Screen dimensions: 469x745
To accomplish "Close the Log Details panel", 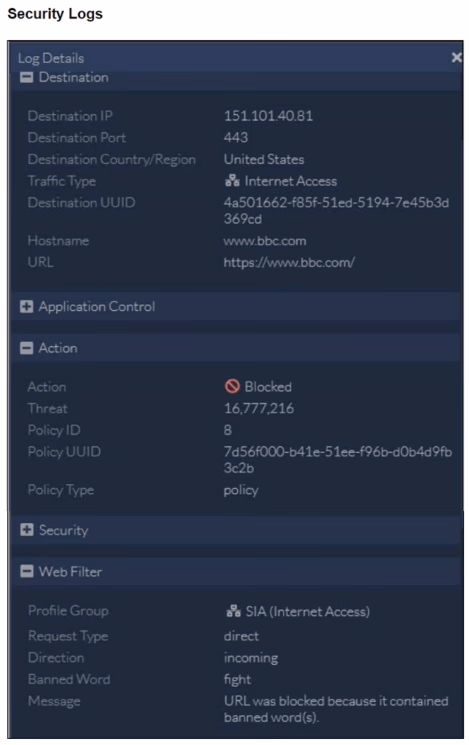I will (456, 57).
